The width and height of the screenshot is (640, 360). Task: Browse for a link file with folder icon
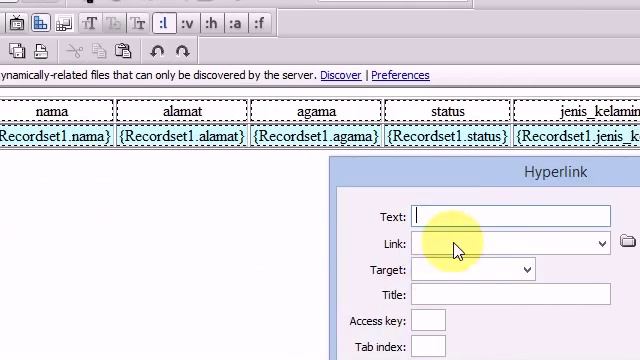pyautogui.click(x=628, y=241)
